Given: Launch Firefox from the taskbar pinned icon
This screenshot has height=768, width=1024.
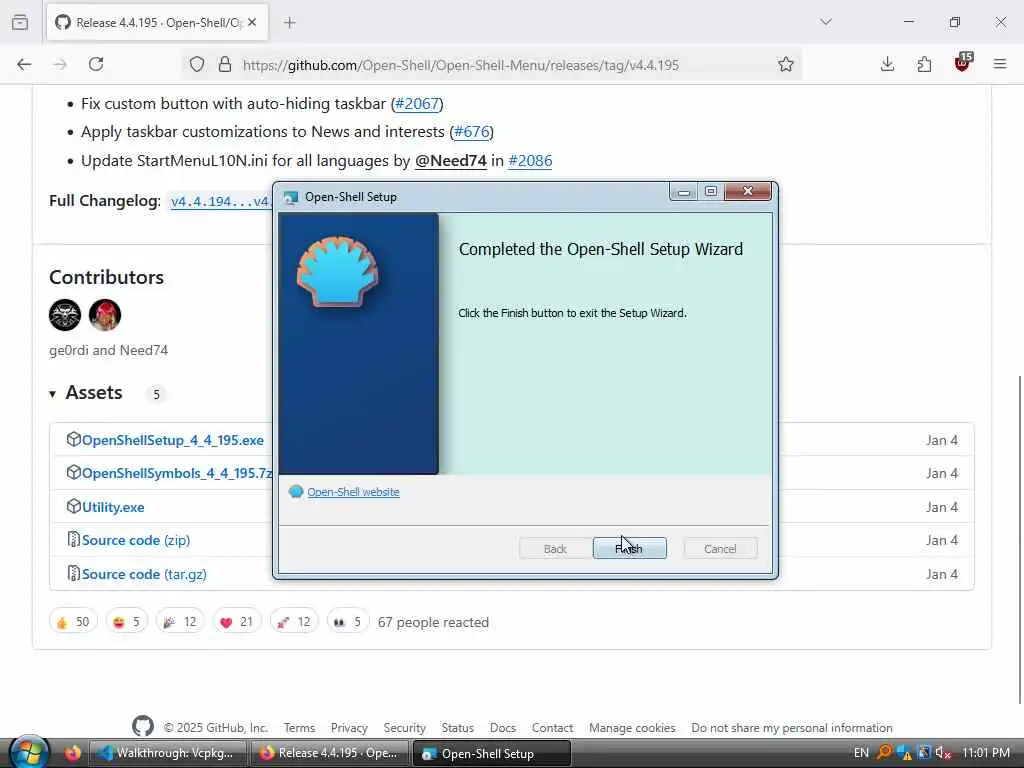Looking at the screenshot, I should coord(73,753).
